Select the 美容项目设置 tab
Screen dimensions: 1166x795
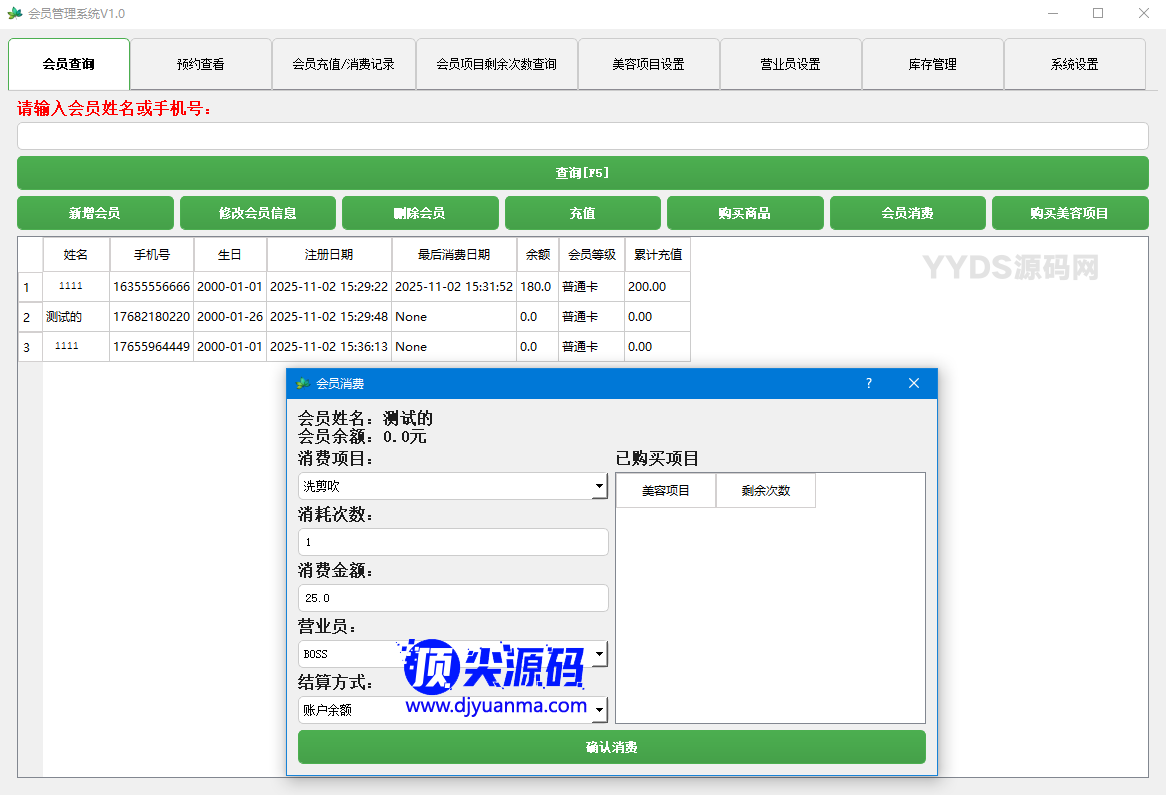pos(648,64)
